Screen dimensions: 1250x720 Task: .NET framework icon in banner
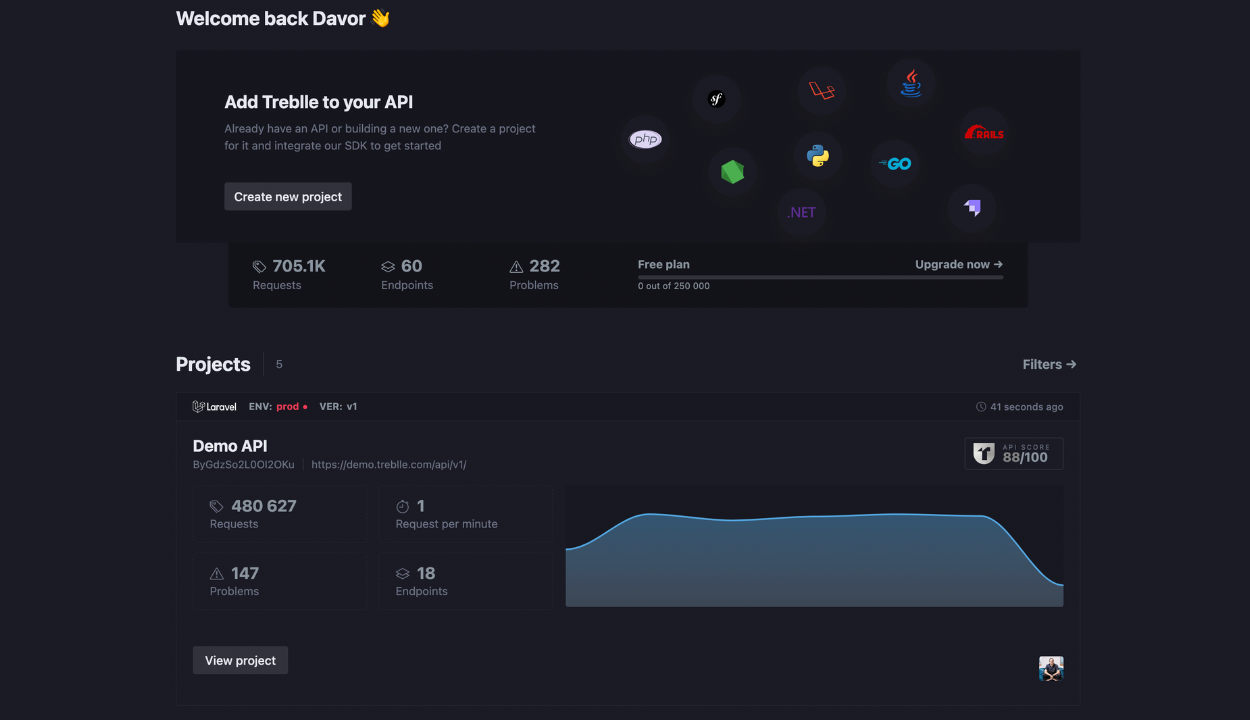801,212
